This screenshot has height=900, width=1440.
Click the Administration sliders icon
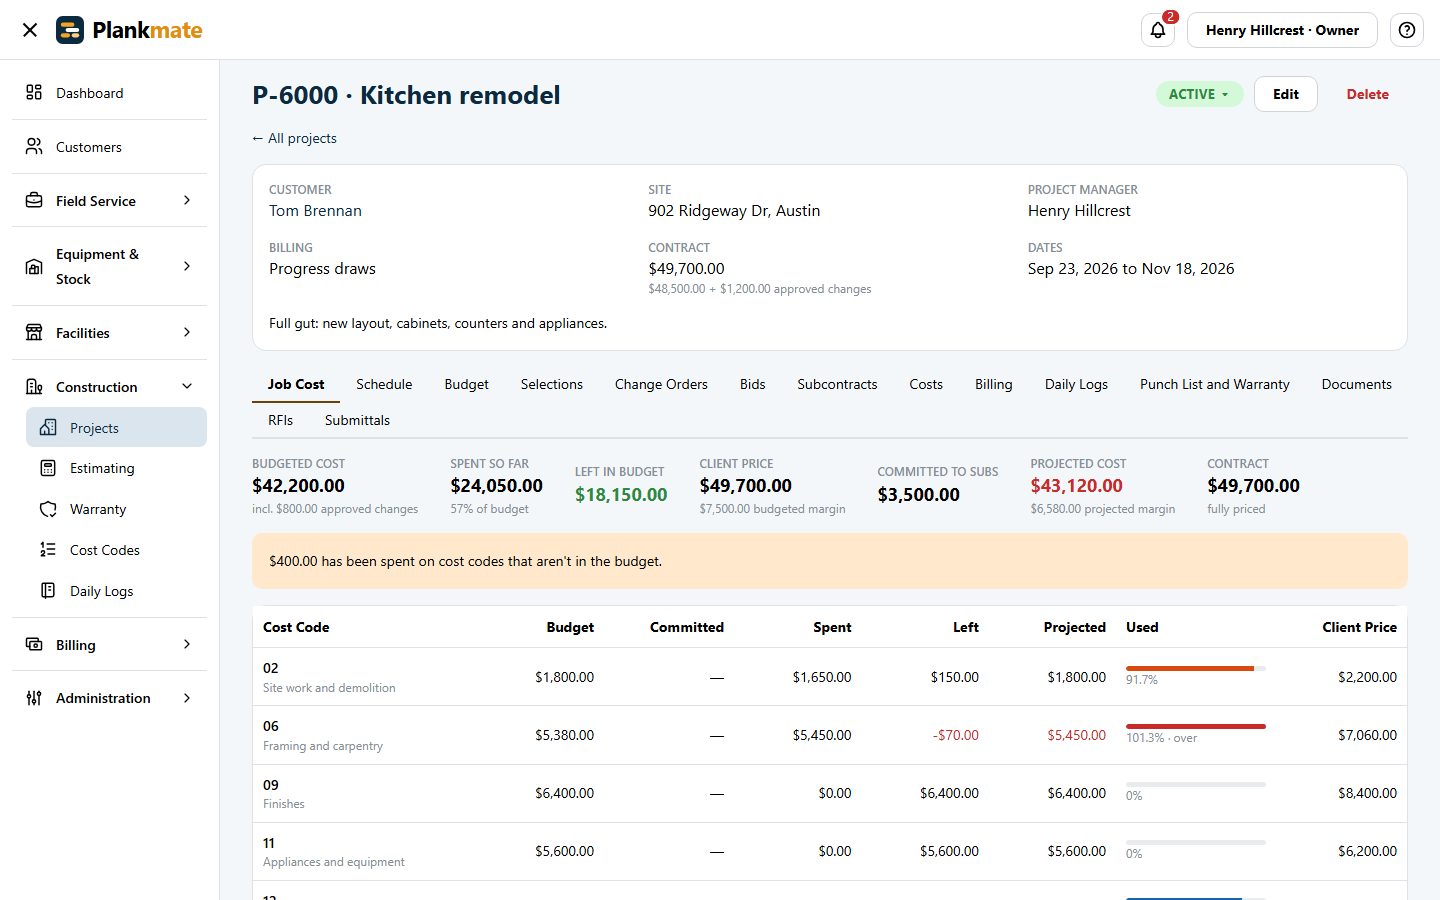[x=34, y=698]
